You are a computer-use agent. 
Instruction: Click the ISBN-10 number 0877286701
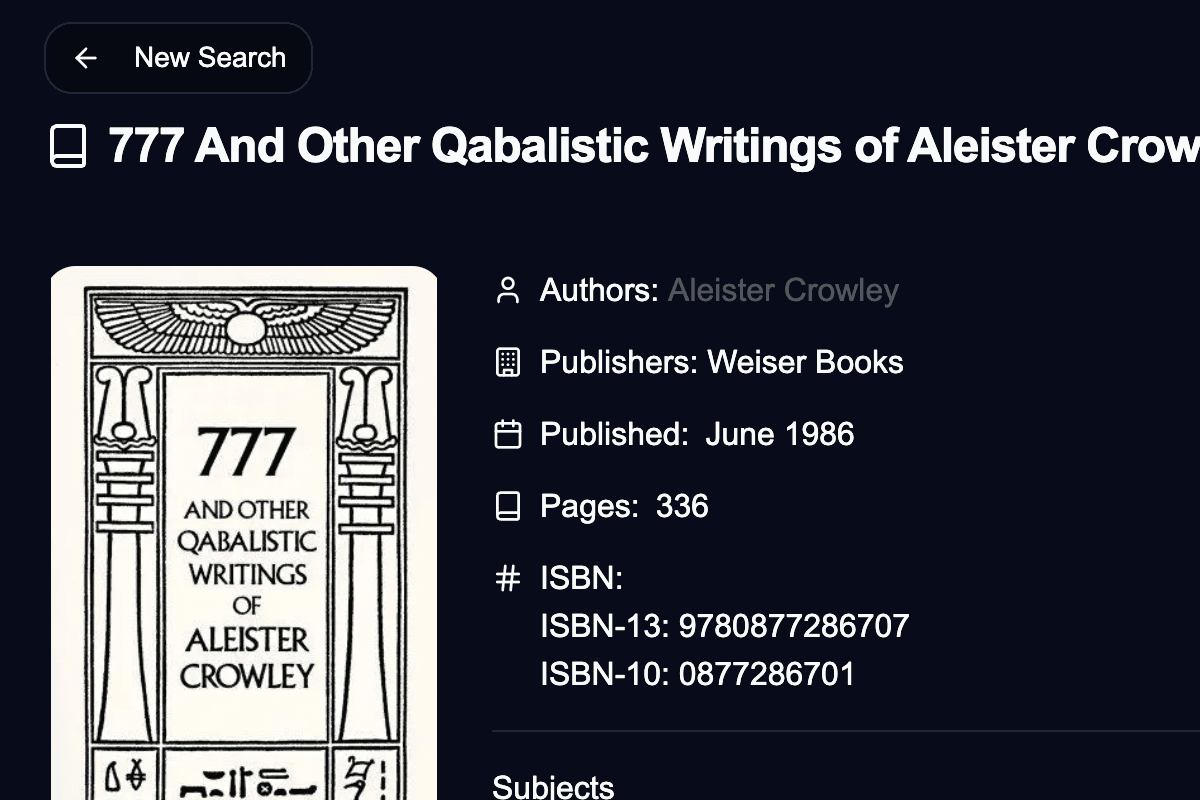tap(767, 674)
